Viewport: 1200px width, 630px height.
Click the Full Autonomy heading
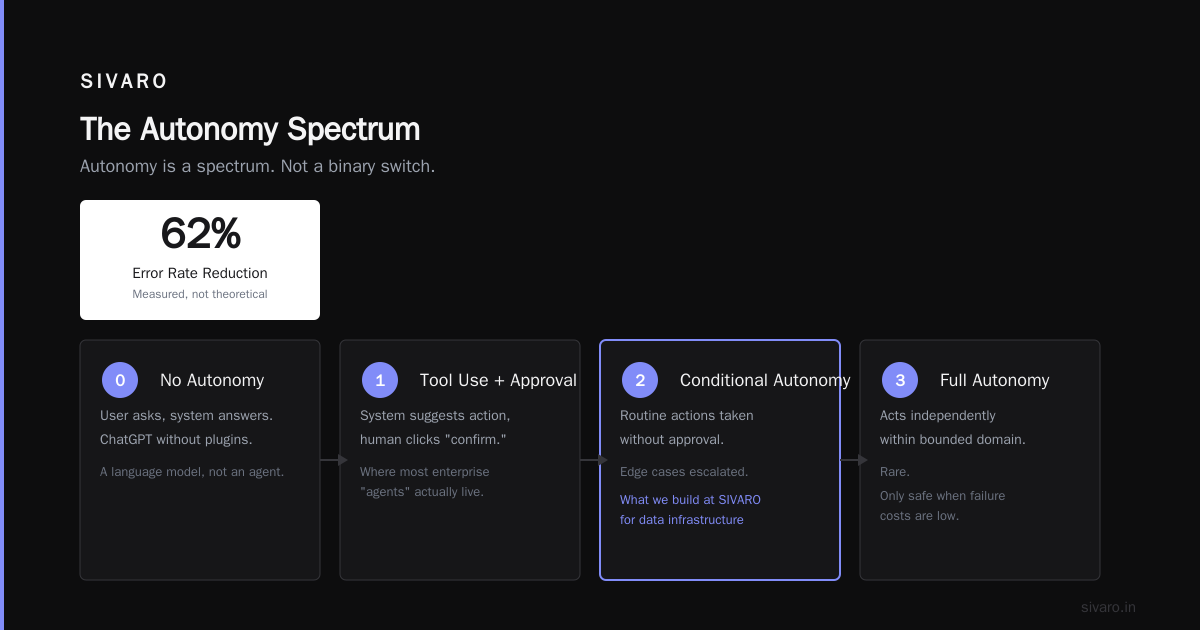(995, 380)
